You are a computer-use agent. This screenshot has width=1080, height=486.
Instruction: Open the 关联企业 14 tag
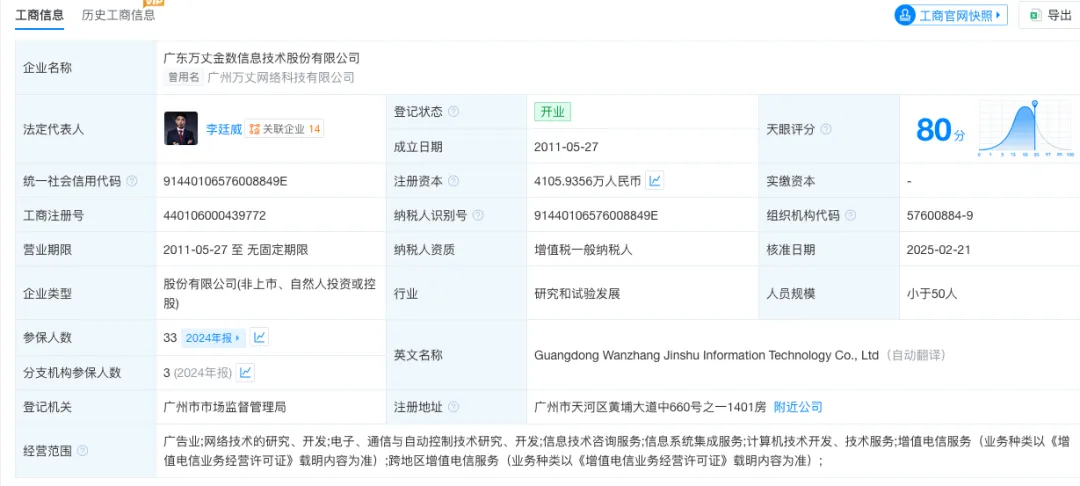pos(286,129)
